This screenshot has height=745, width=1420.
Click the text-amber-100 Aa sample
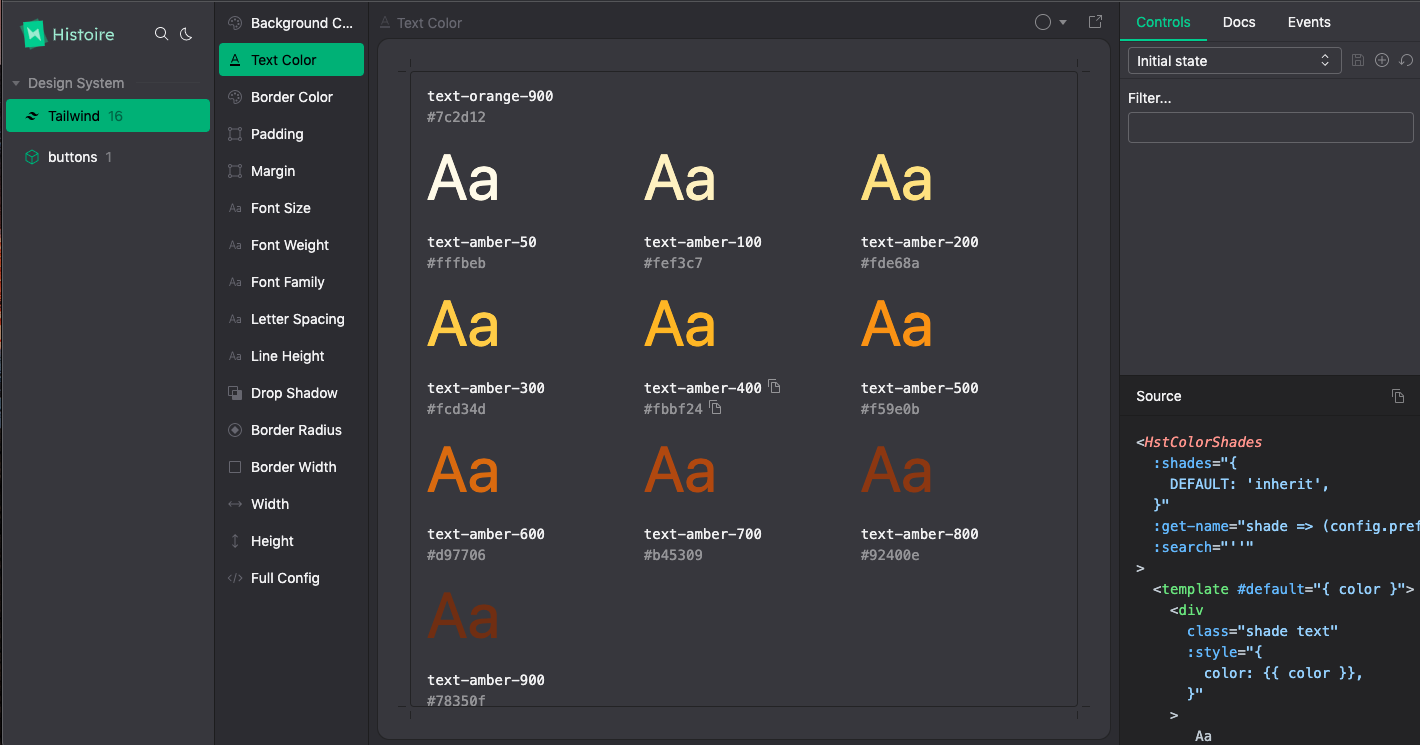680,180
